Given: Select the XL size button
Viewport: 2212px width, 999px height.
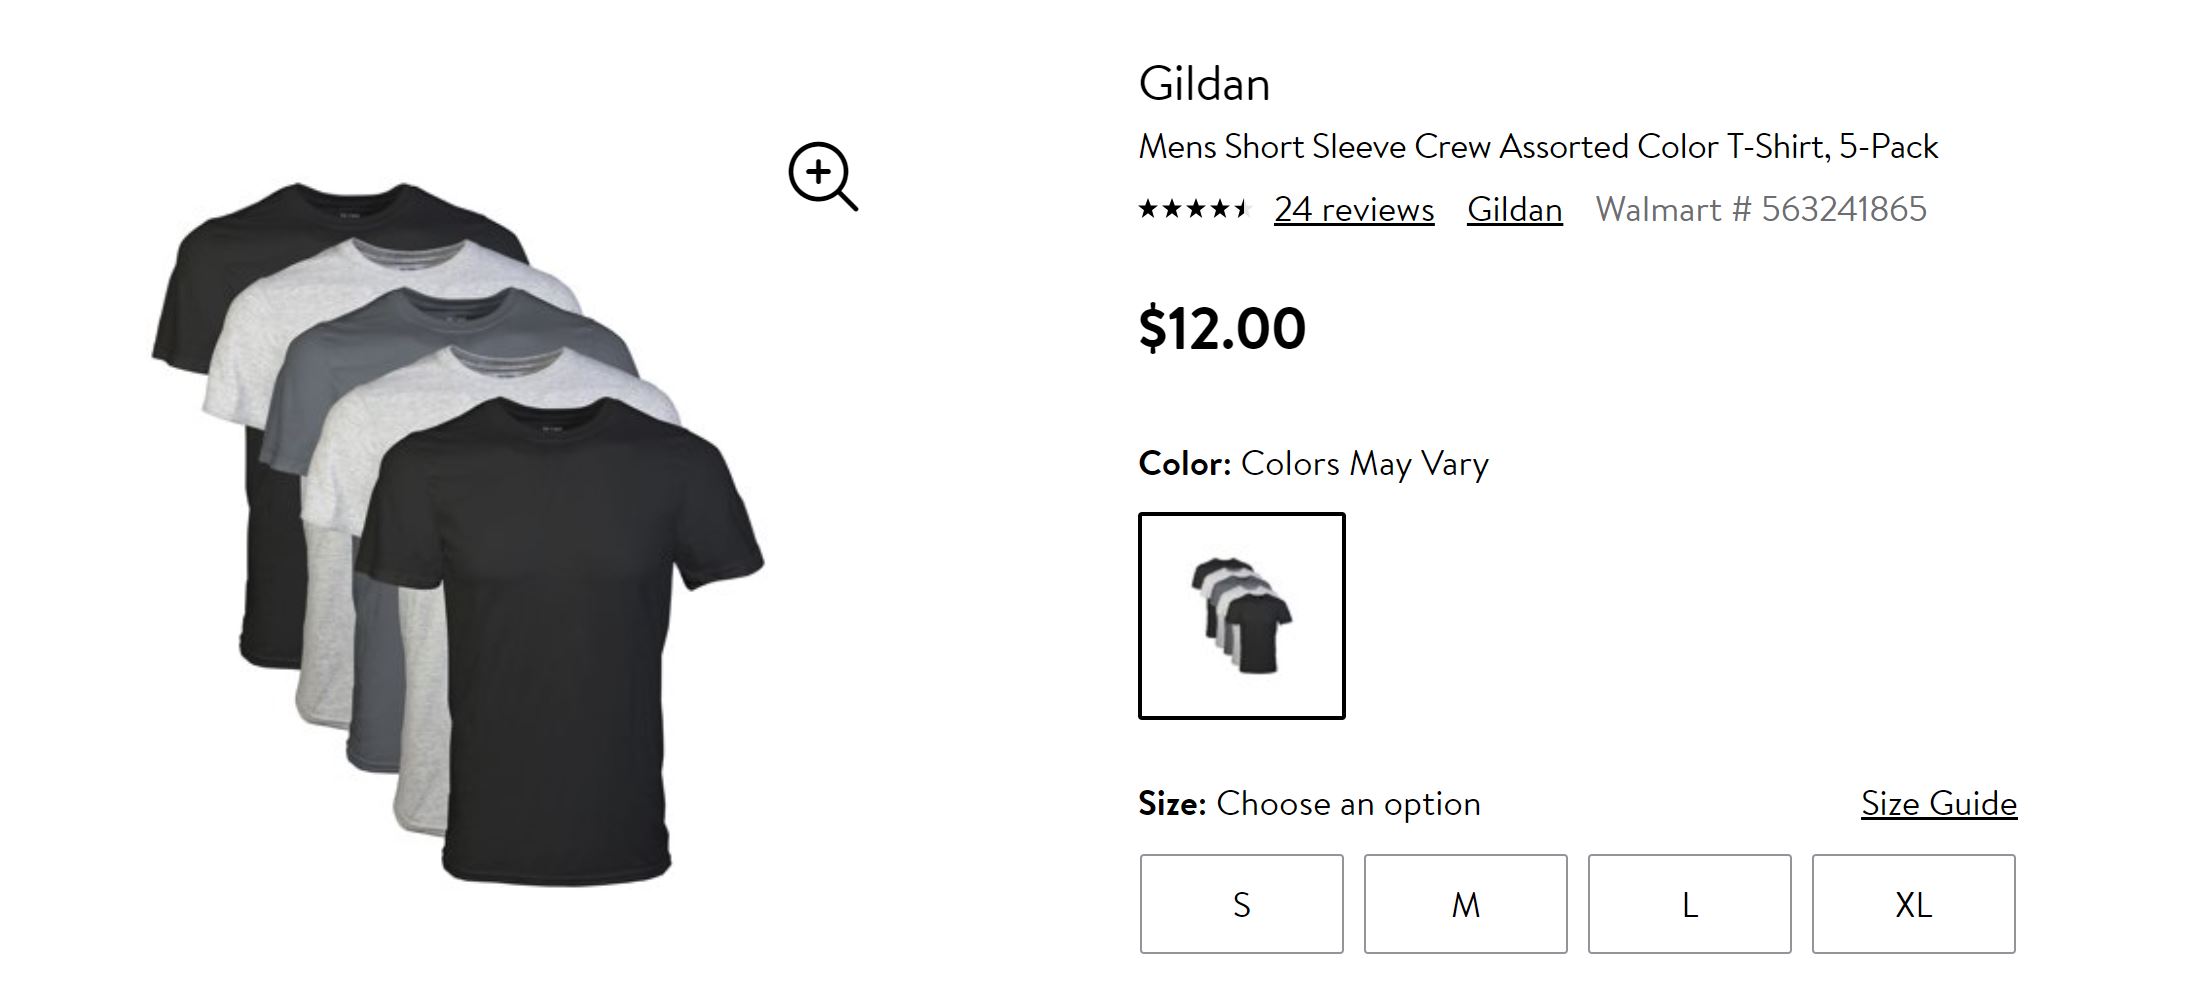Looking at the screenshot, I should (1913, 904).
